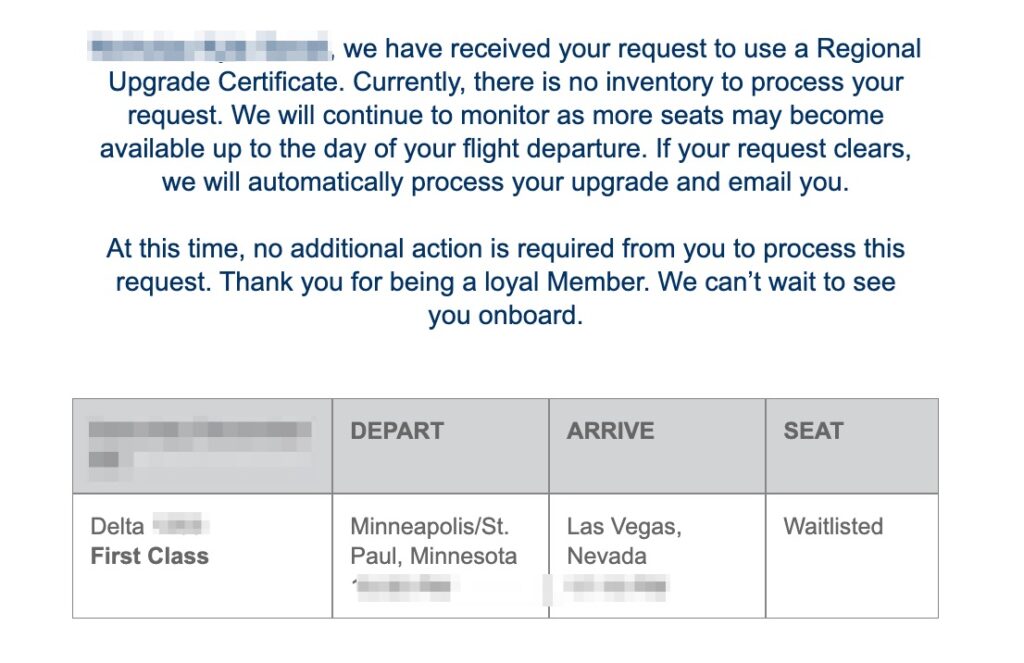Click the "First Class" cabin label

[150, 556]
